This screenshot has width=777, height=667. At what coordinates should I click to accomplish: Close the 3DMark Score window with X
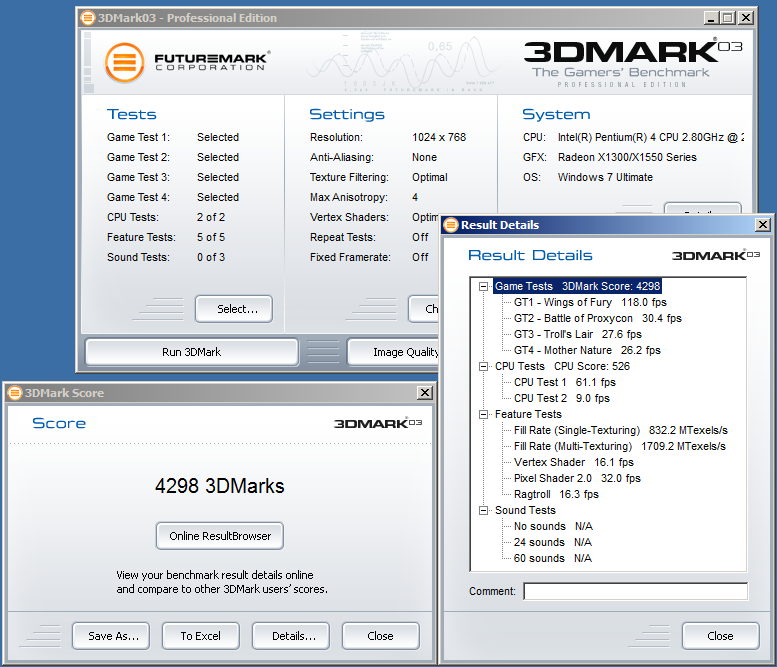[425, 393]
